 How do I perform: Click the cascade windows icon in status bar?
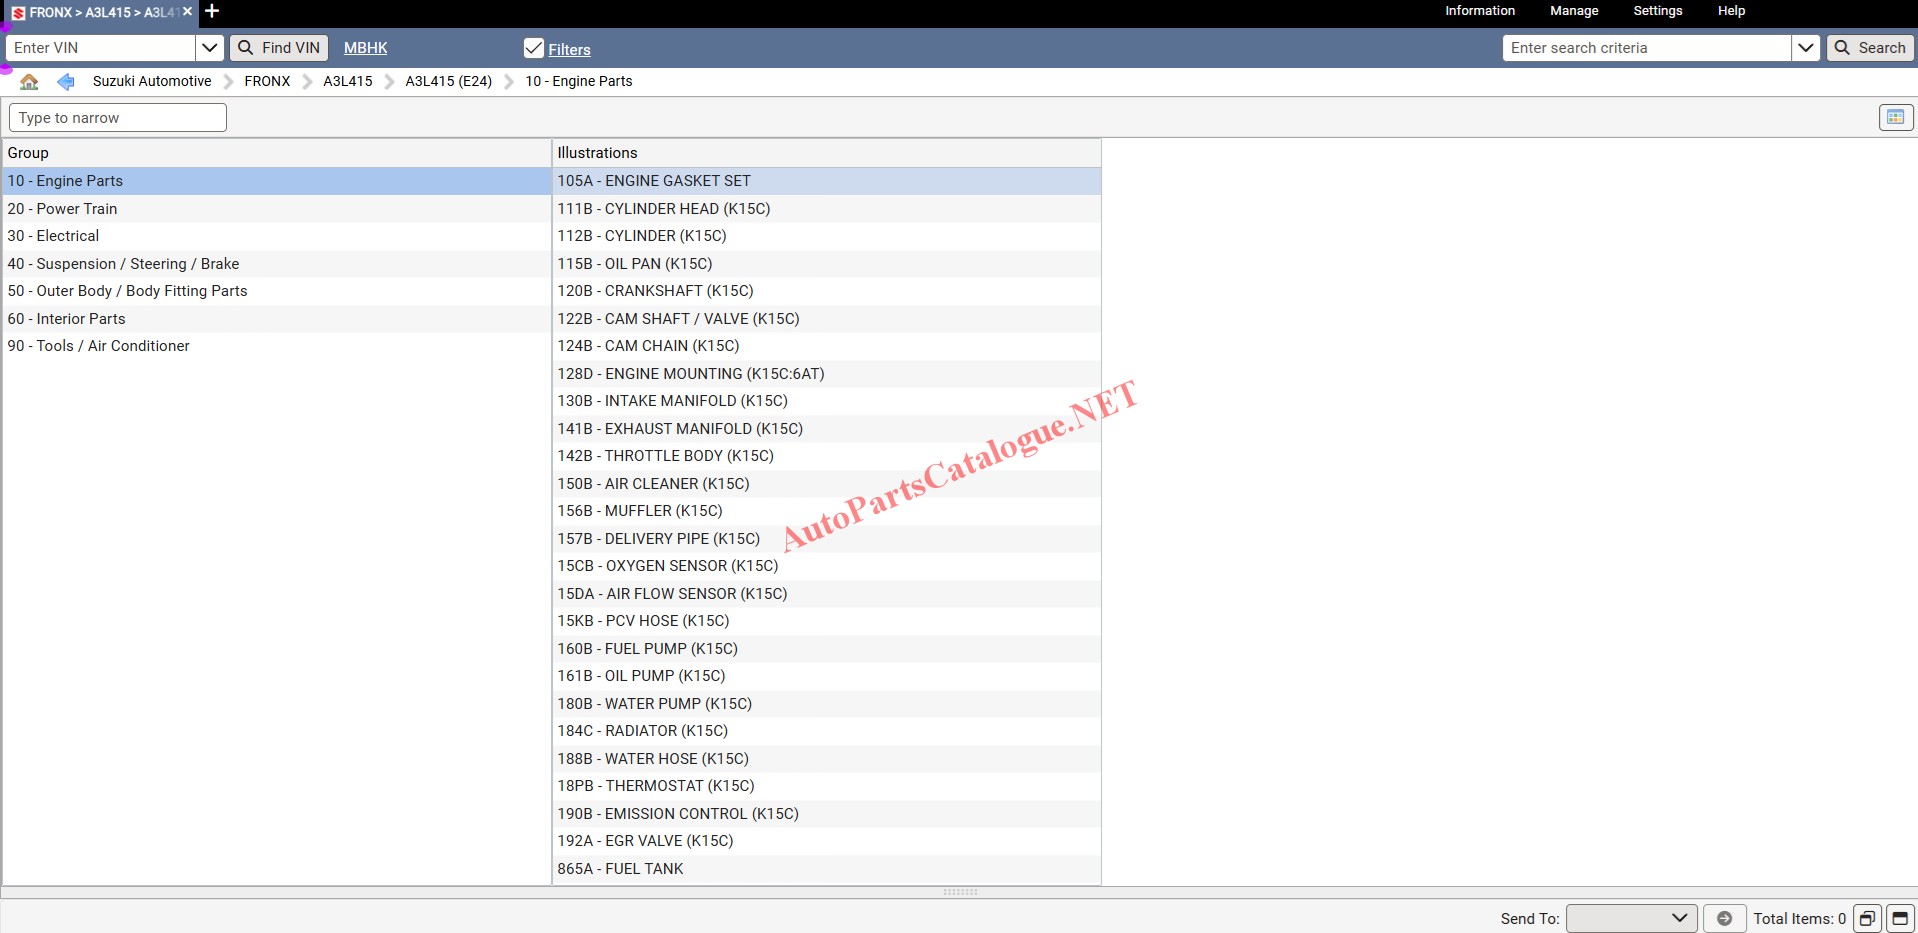[x=1867, y=918]
